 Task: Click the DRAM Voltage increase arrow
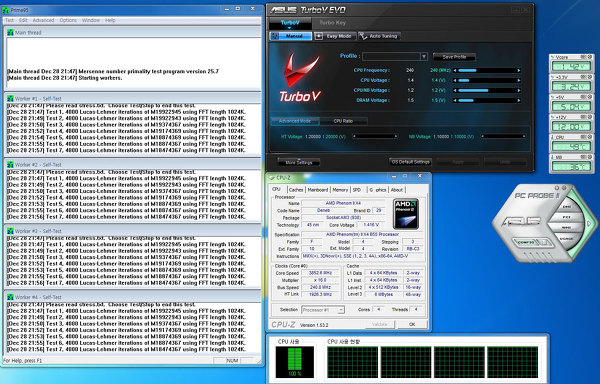tap(519, 100)
